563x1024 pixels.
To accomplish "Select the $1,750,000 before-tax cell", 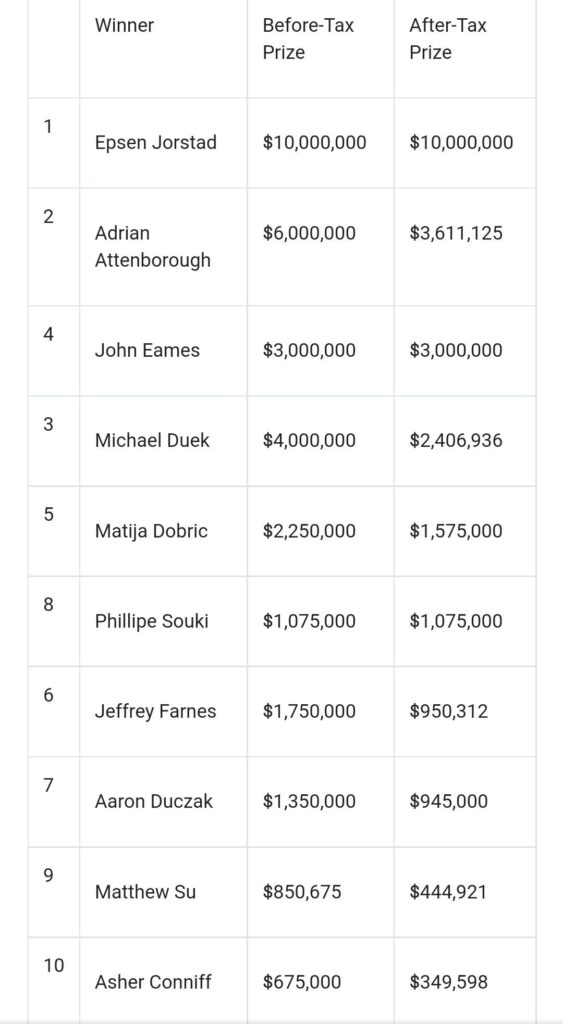I will coord(309,711).
